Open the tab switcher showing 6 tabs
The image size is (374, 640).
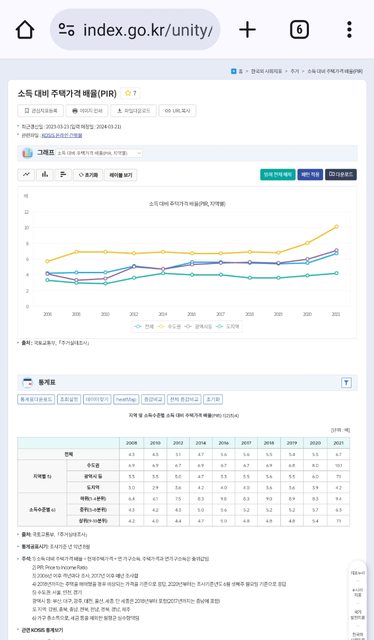299,30
